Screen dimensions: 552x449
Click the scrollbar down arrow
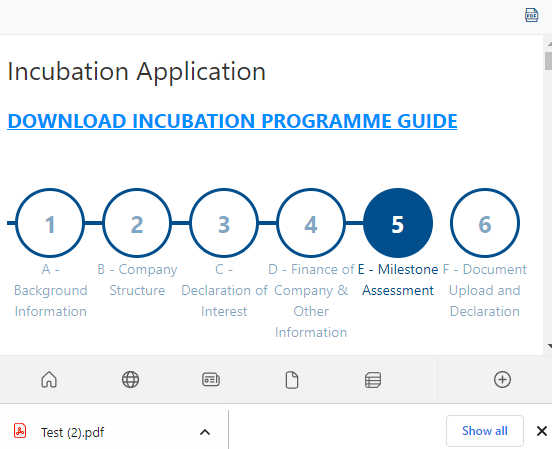[x=549, y=346]
